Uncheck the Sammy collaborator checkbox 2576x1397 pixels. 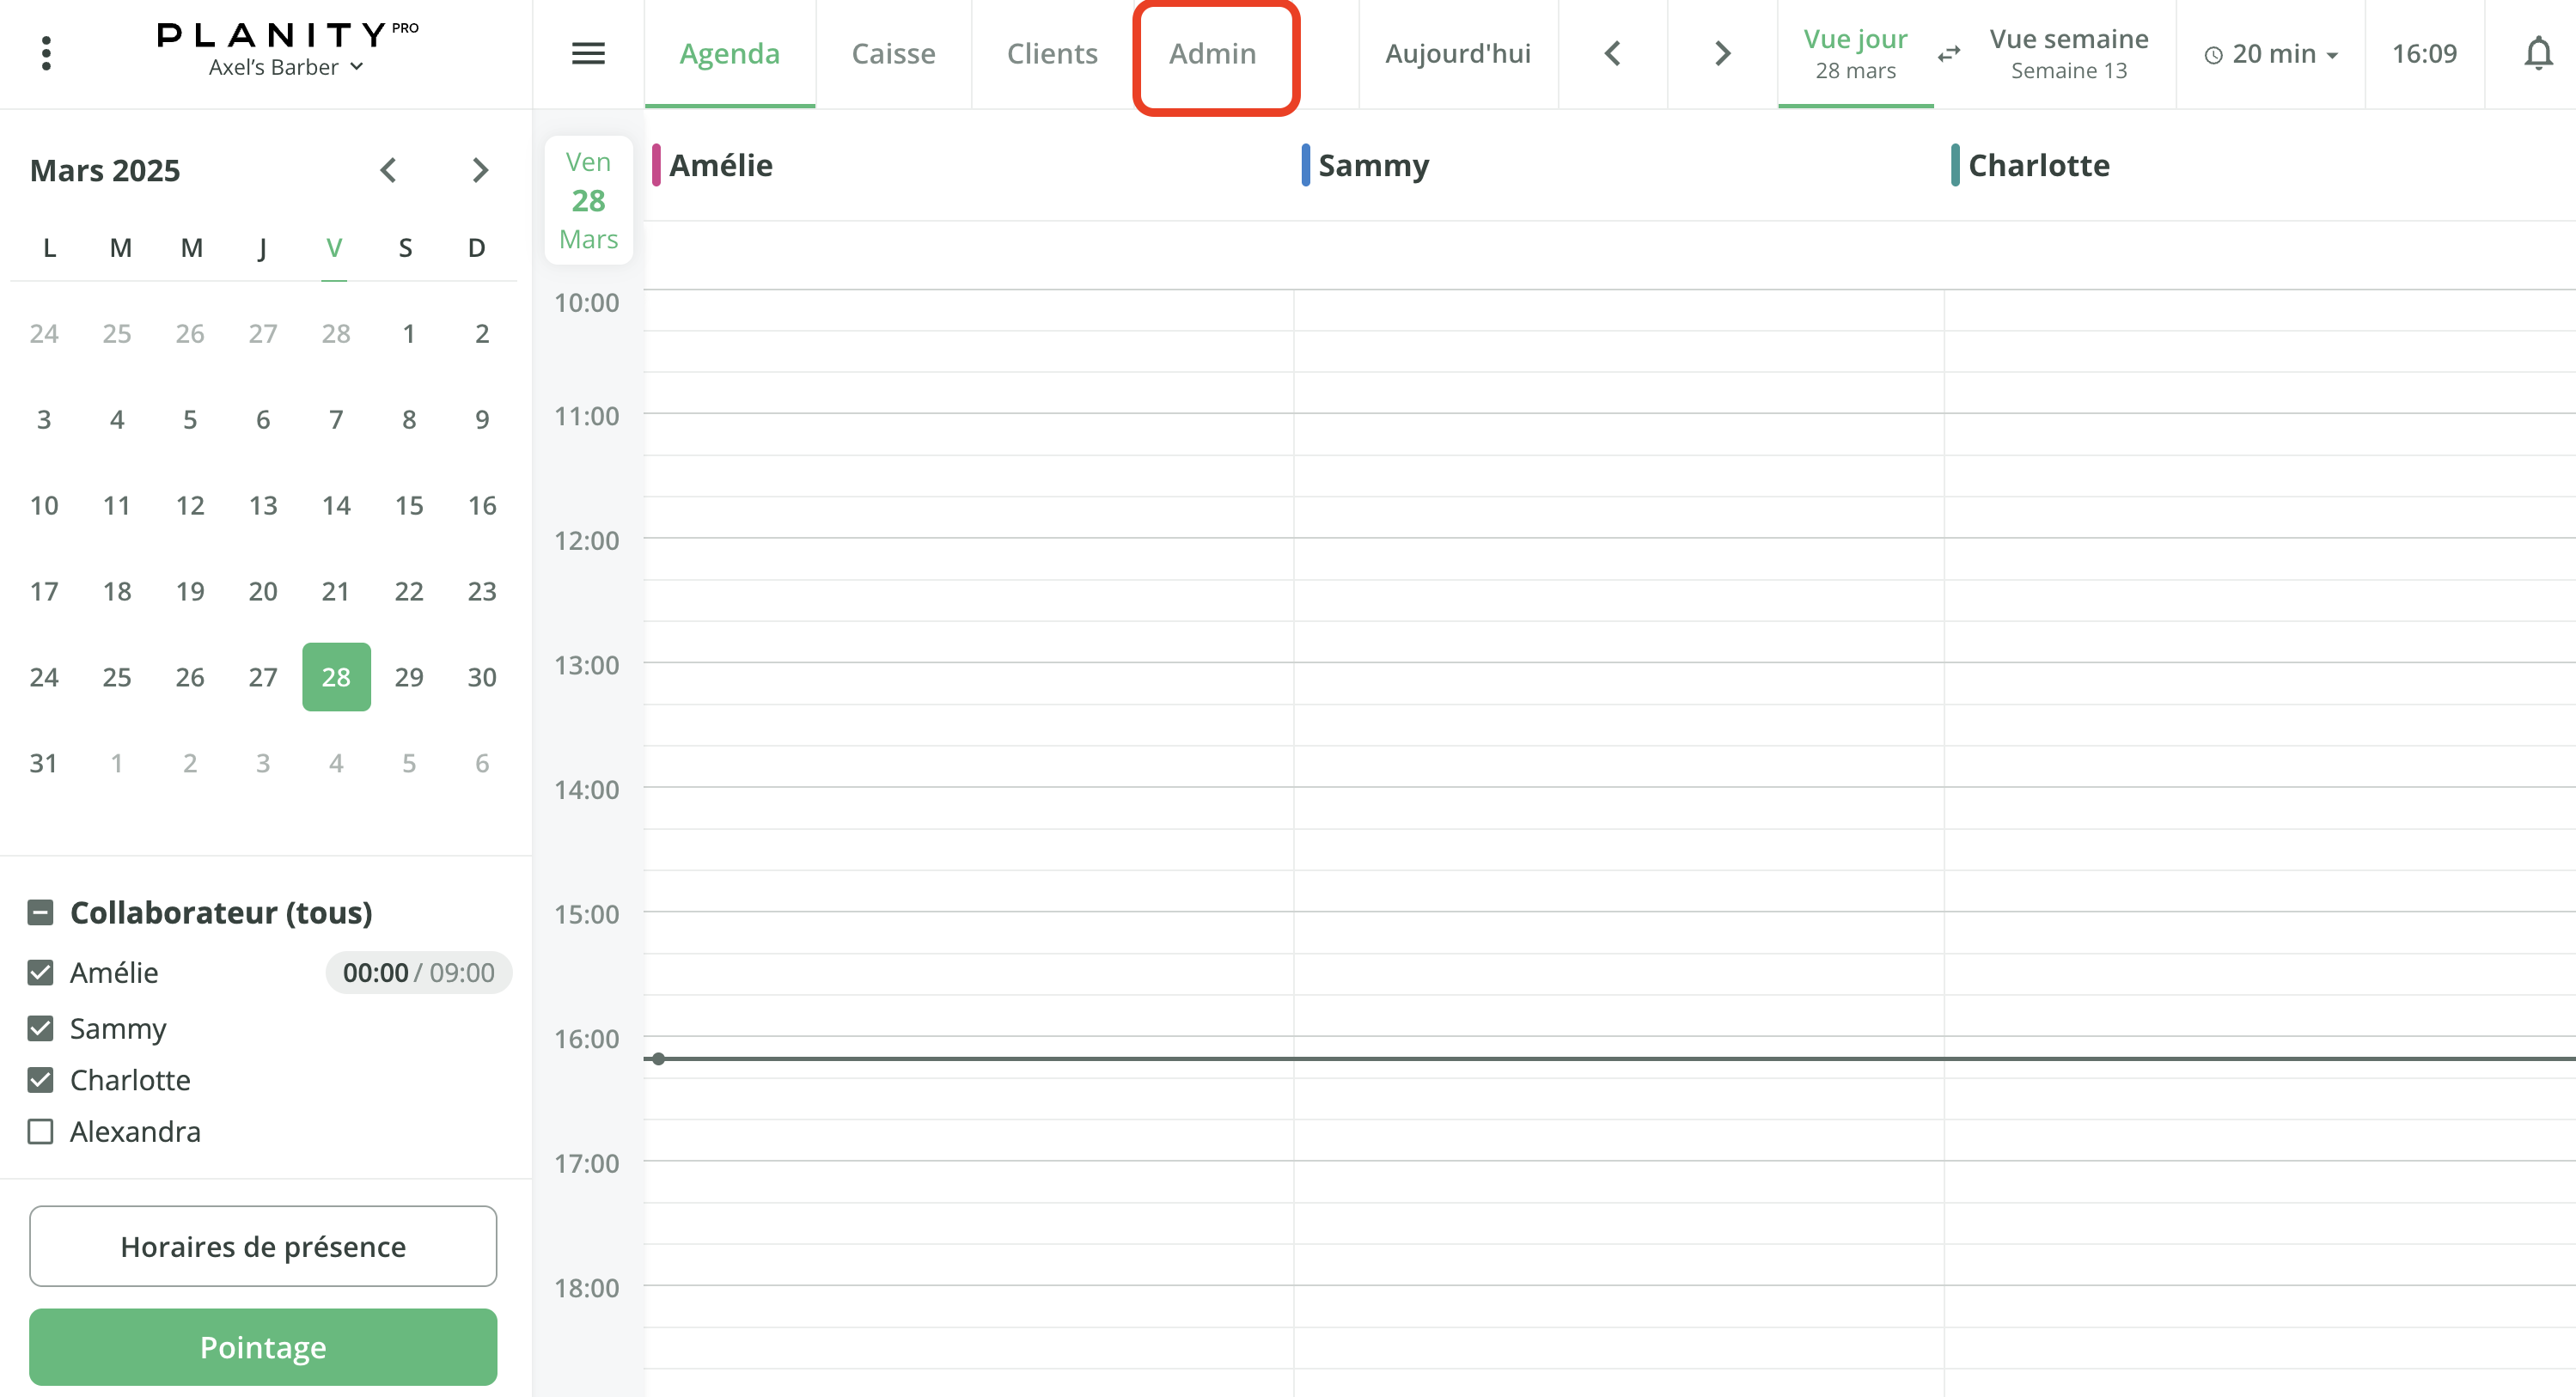click(40, 1028)
